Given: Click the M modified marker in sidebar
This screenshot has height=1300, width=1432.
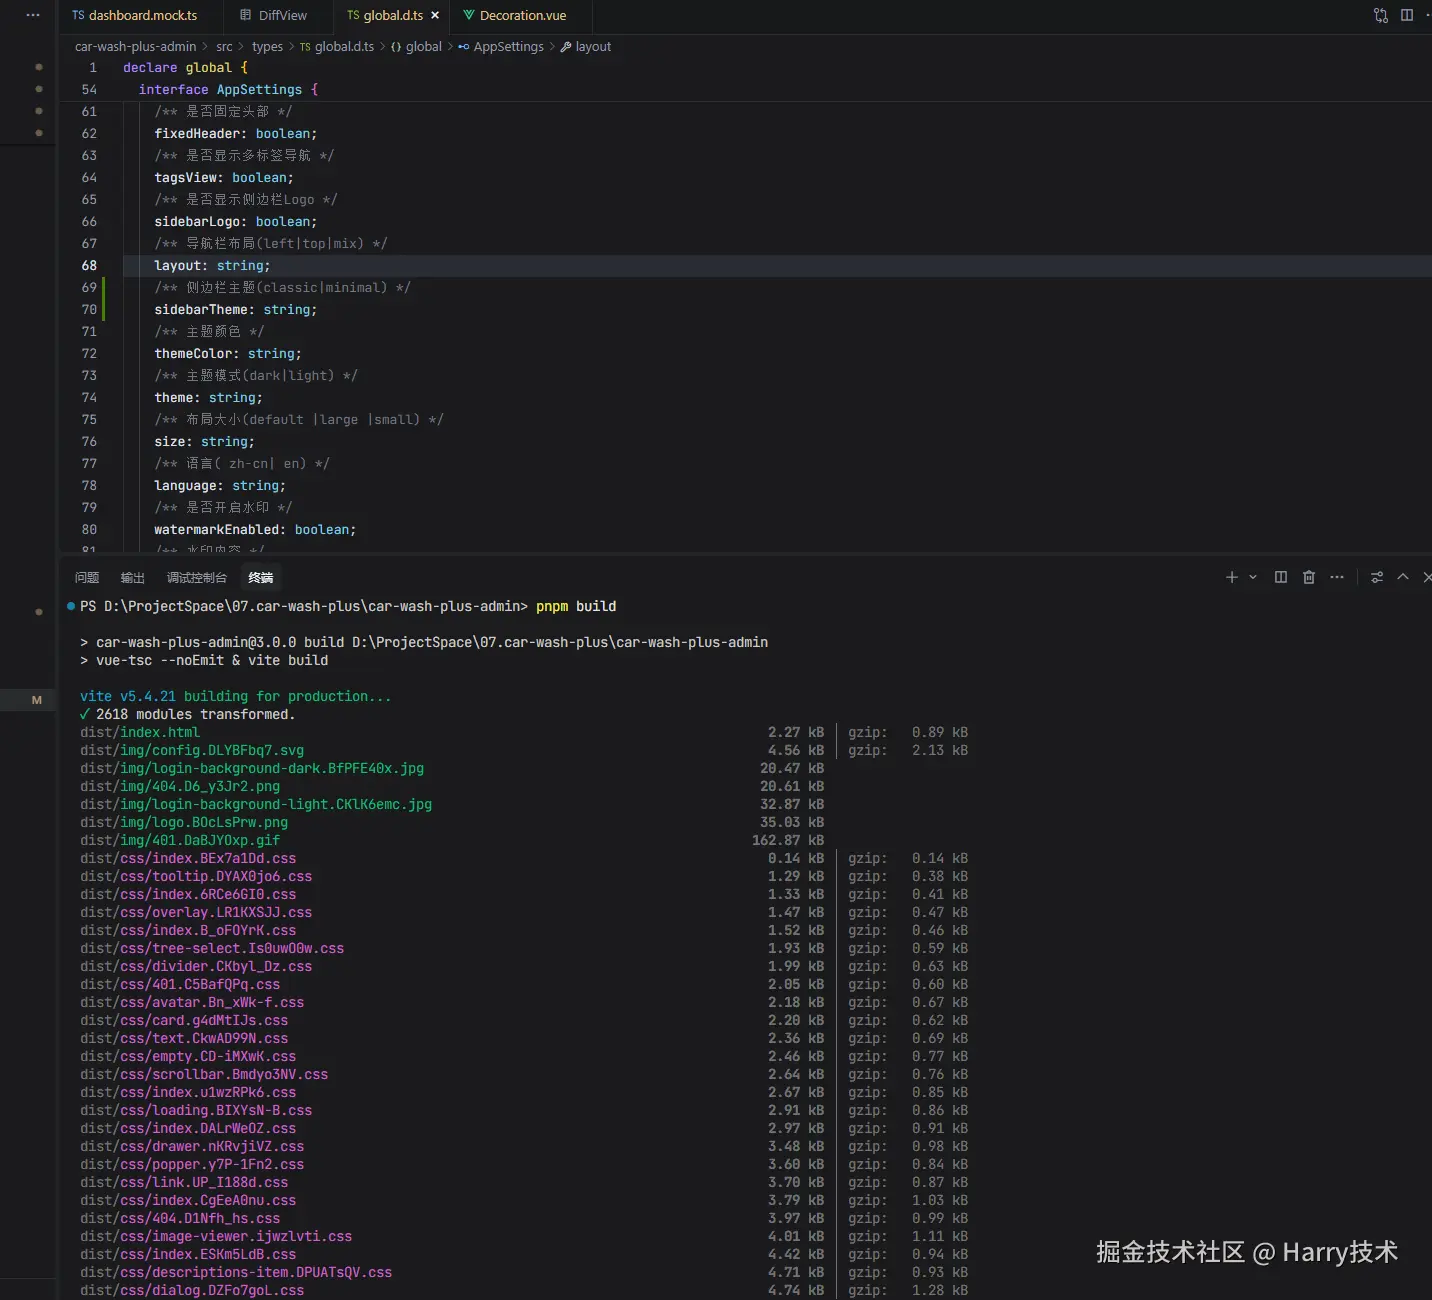Looking at the screenshot, I should [x=37, y=700].
